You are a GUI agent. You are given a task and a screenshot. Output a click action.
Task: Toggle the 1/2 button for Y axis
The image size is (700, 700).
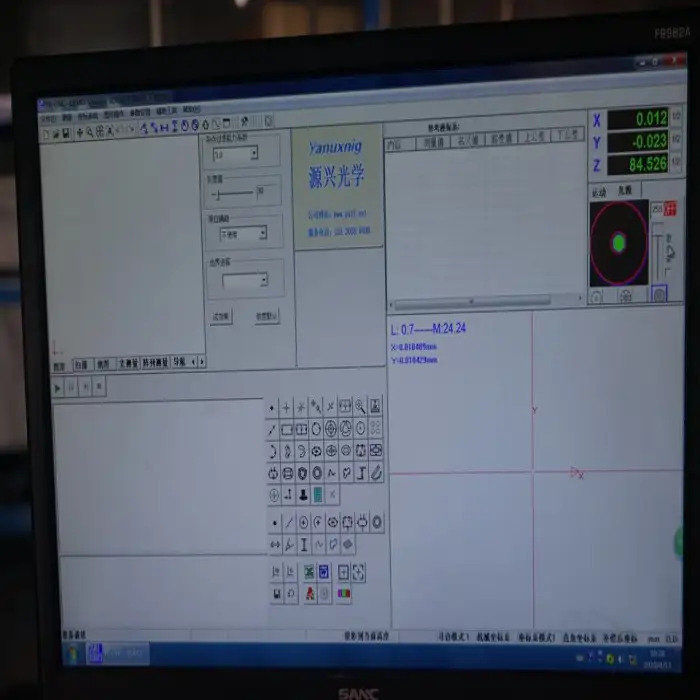coord(676,141)
